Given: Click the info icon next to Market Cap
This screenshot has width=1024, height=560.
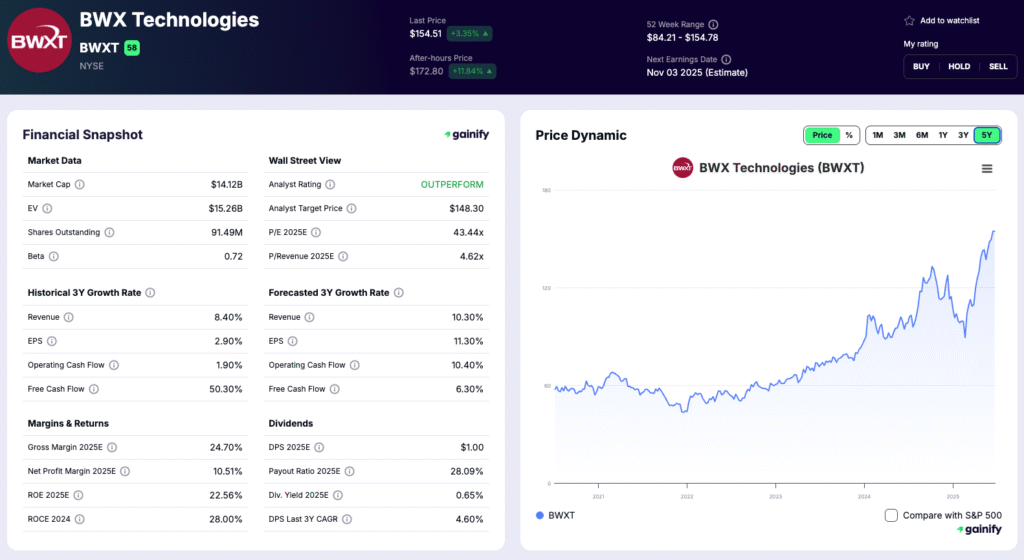Looking at the screenshot, I should pos(80,185).
